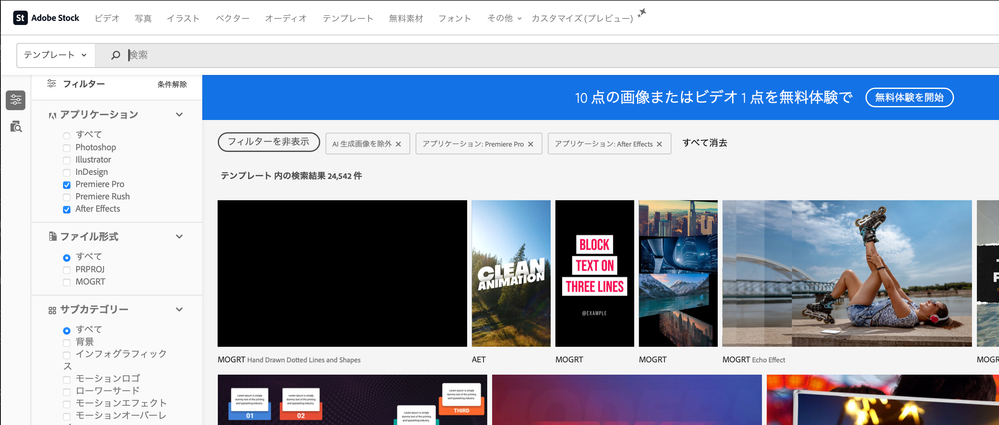Select the すべて radio under アプリケーション
This screenshot has height=425, width=999.
[x=67, y=135]
